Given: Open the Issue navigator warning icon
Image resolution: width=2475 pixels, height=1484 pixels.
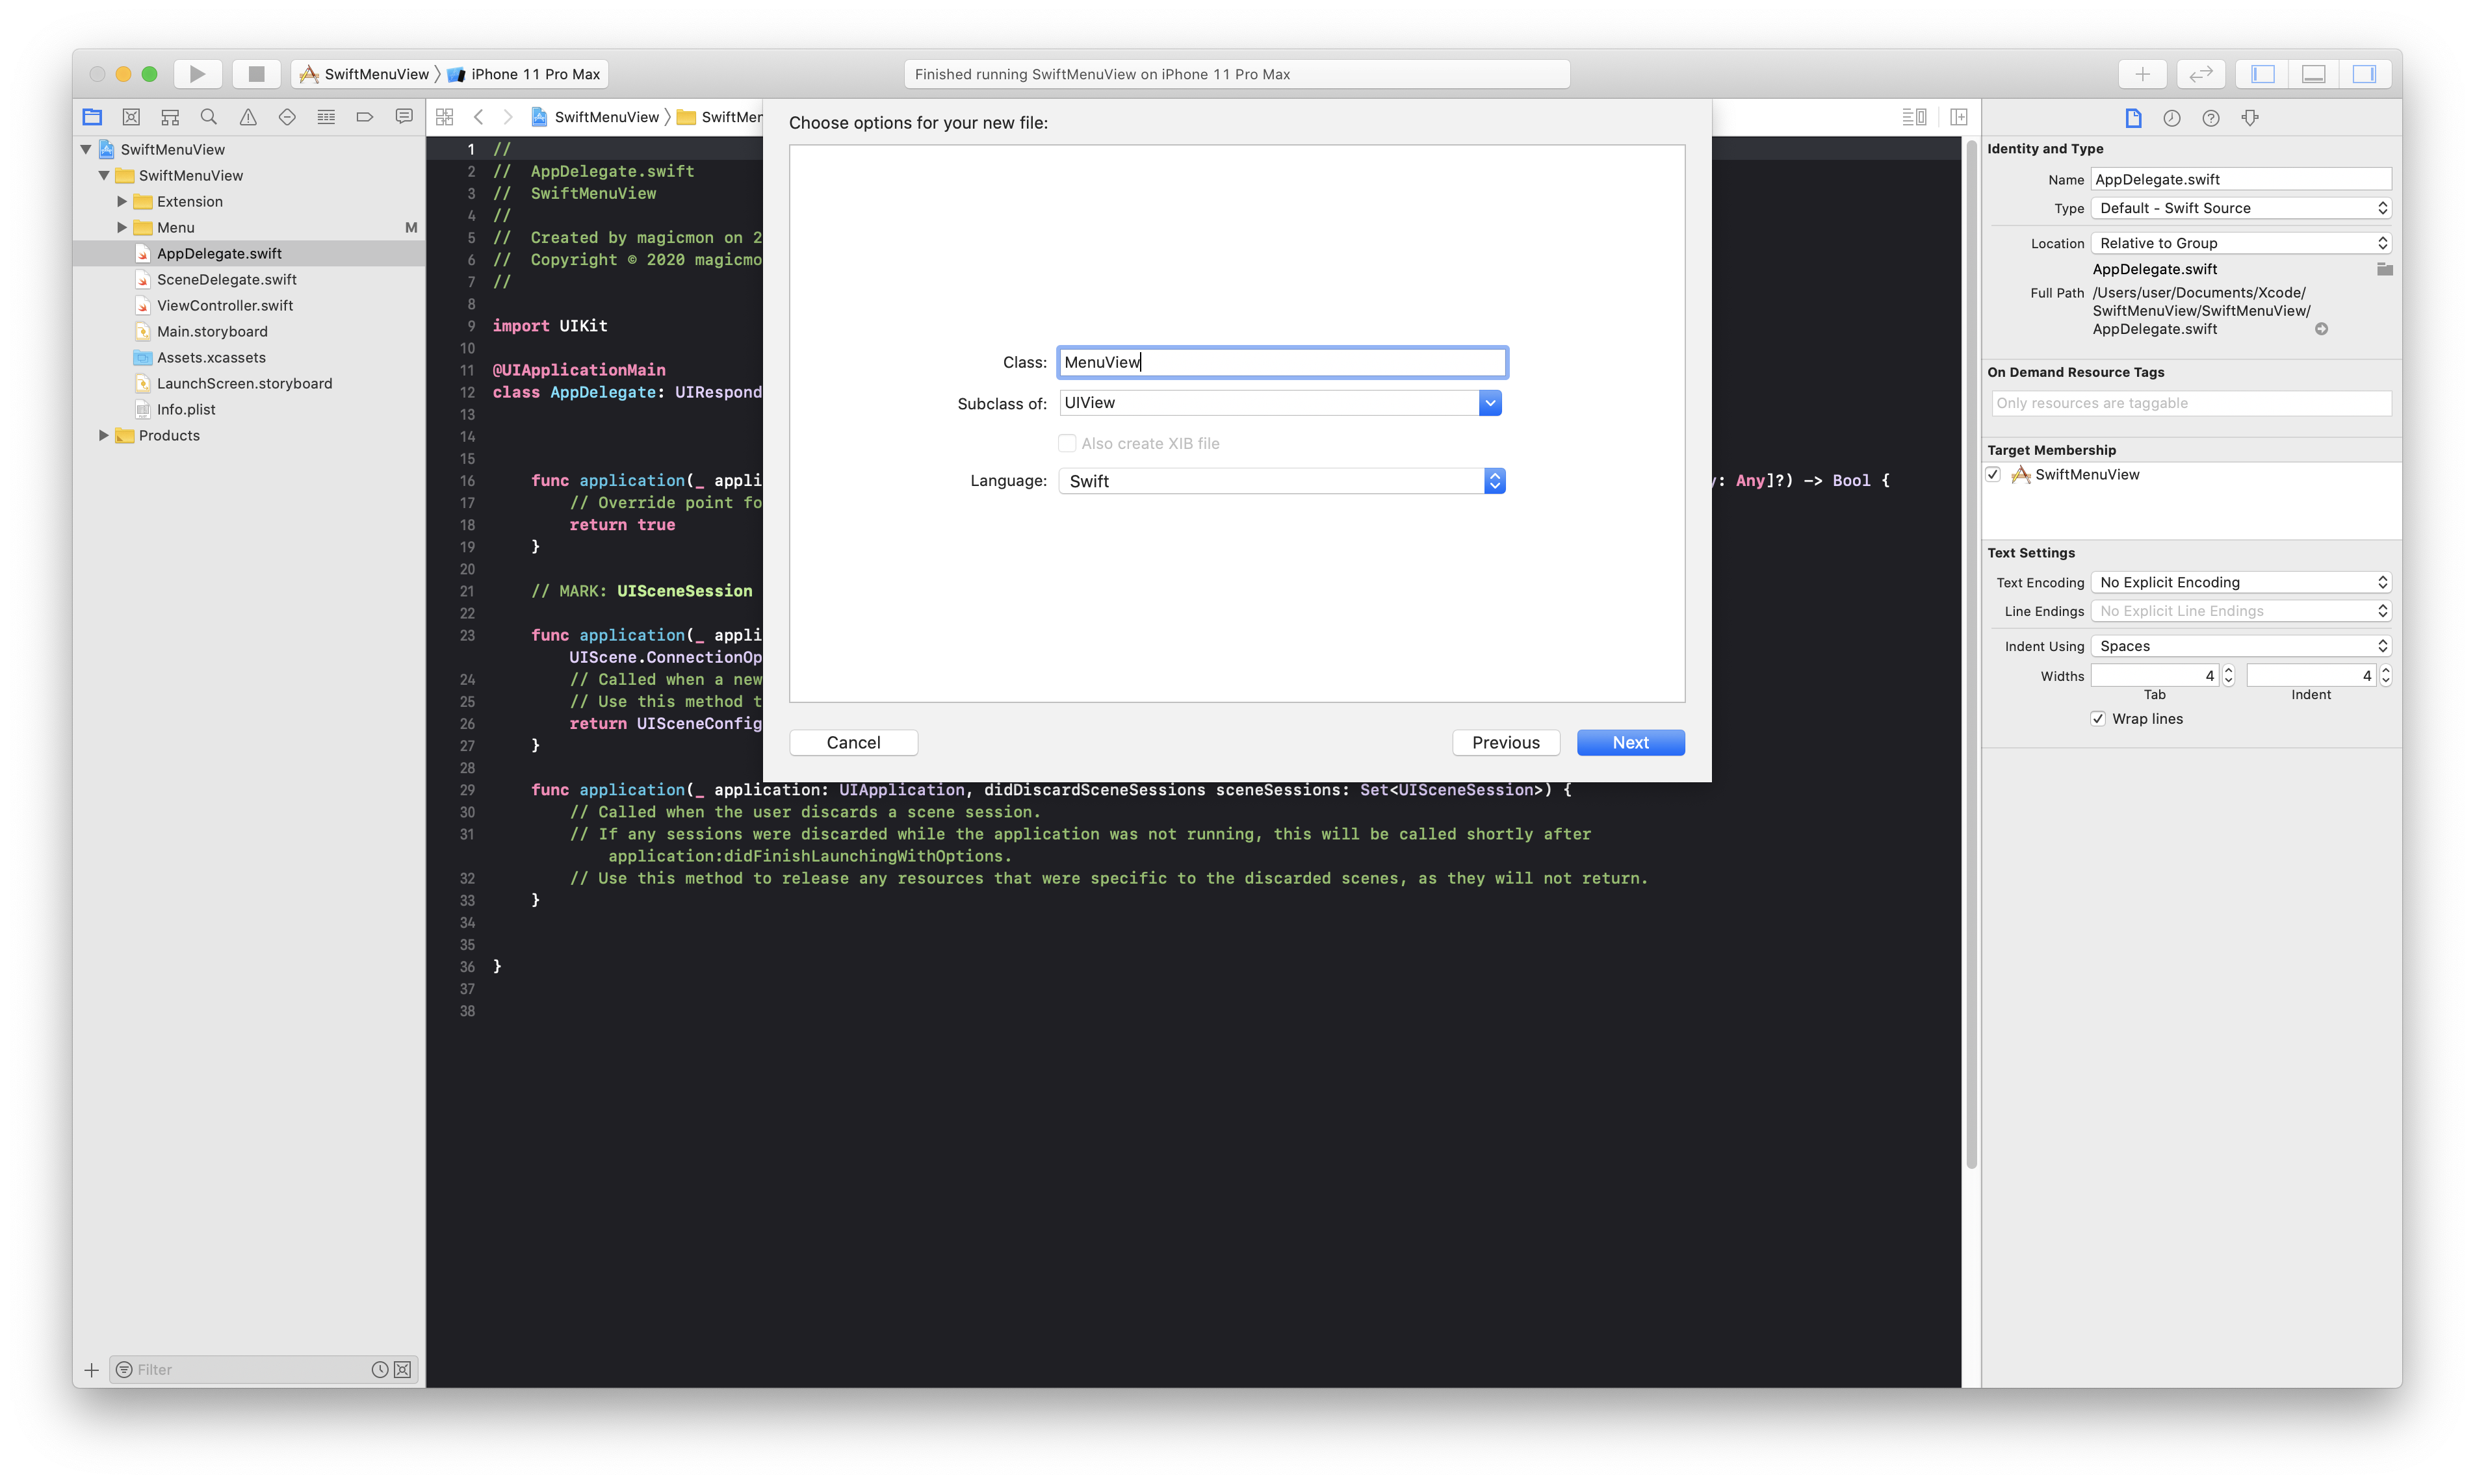Looking at the screenshot, I should pyautogui.click(x=248, y=117).
